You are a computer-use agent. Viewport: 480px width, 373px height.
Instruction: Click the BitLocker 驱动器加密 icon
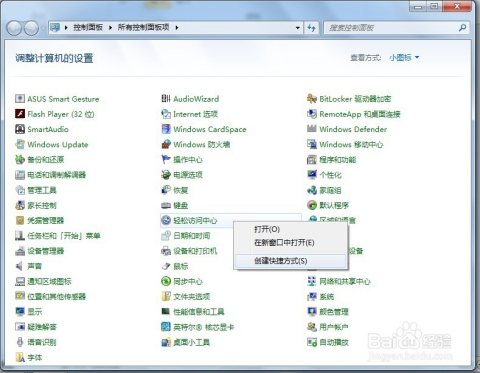point(312,99)
